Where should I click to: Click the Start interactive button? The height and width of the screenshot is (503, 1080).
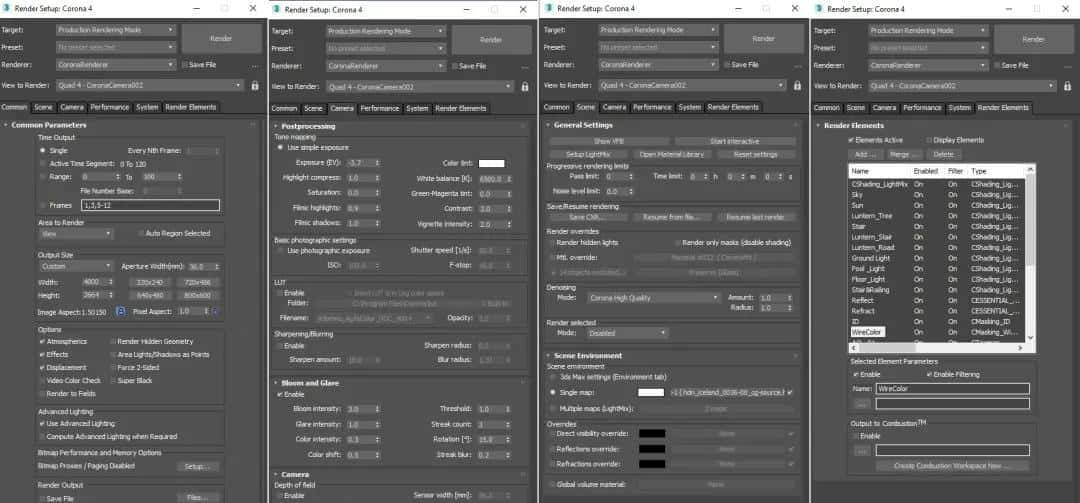735,141
